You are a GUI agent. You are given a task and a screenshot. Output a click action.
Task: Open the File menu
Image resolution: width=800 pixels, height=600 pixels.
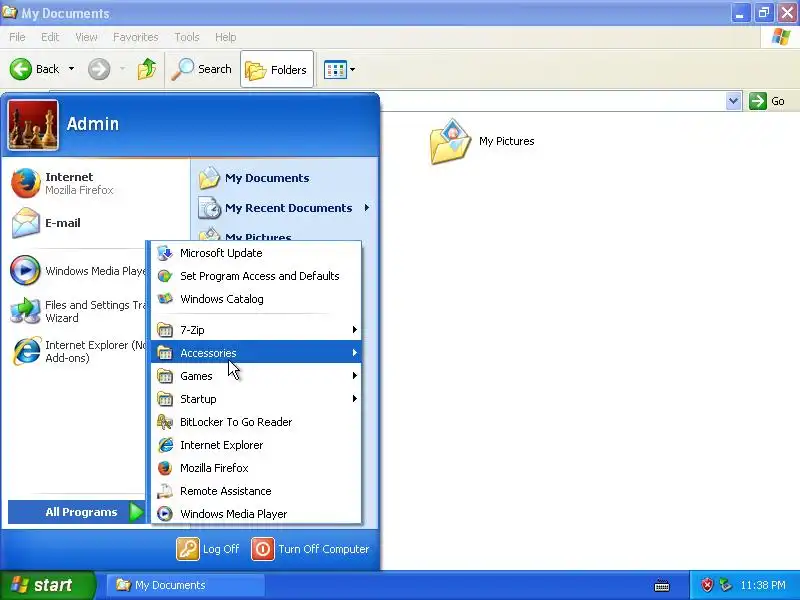click(17, 37)
